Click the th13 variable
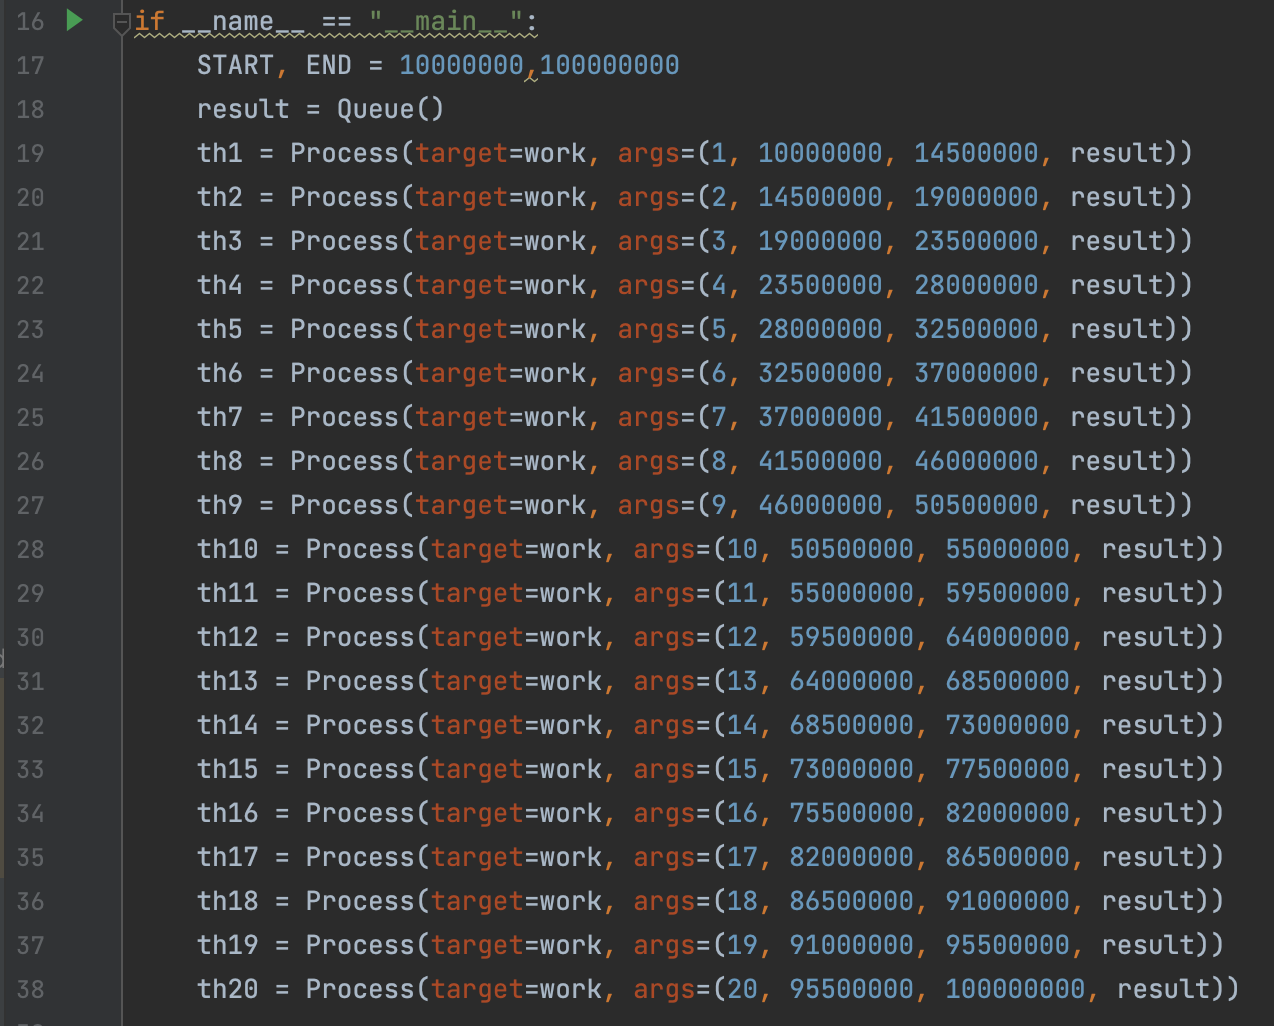This screenshot has width=1274, height=1026. (228, 682)
